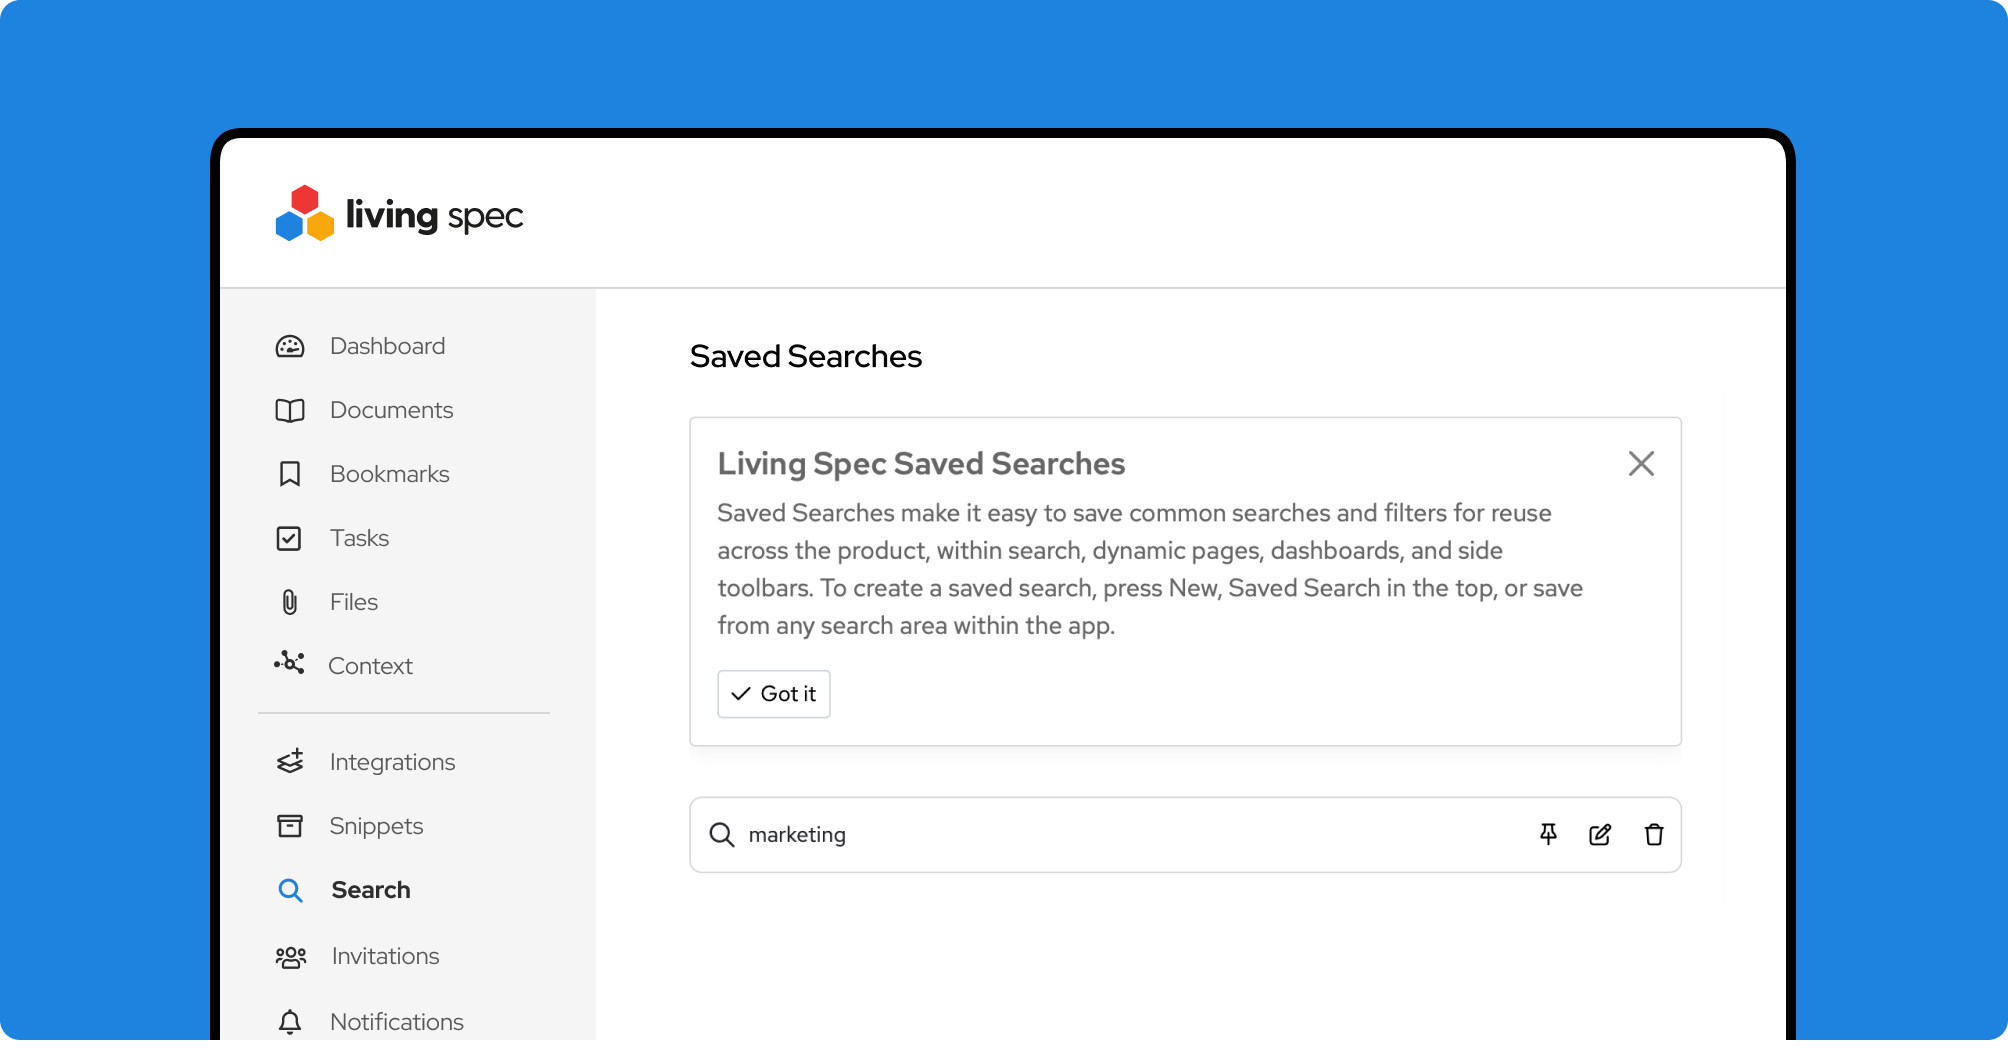Click the magnifier icon beside marketing
This screenshot has height=1054, width=2008.
(x=721, y=834)
